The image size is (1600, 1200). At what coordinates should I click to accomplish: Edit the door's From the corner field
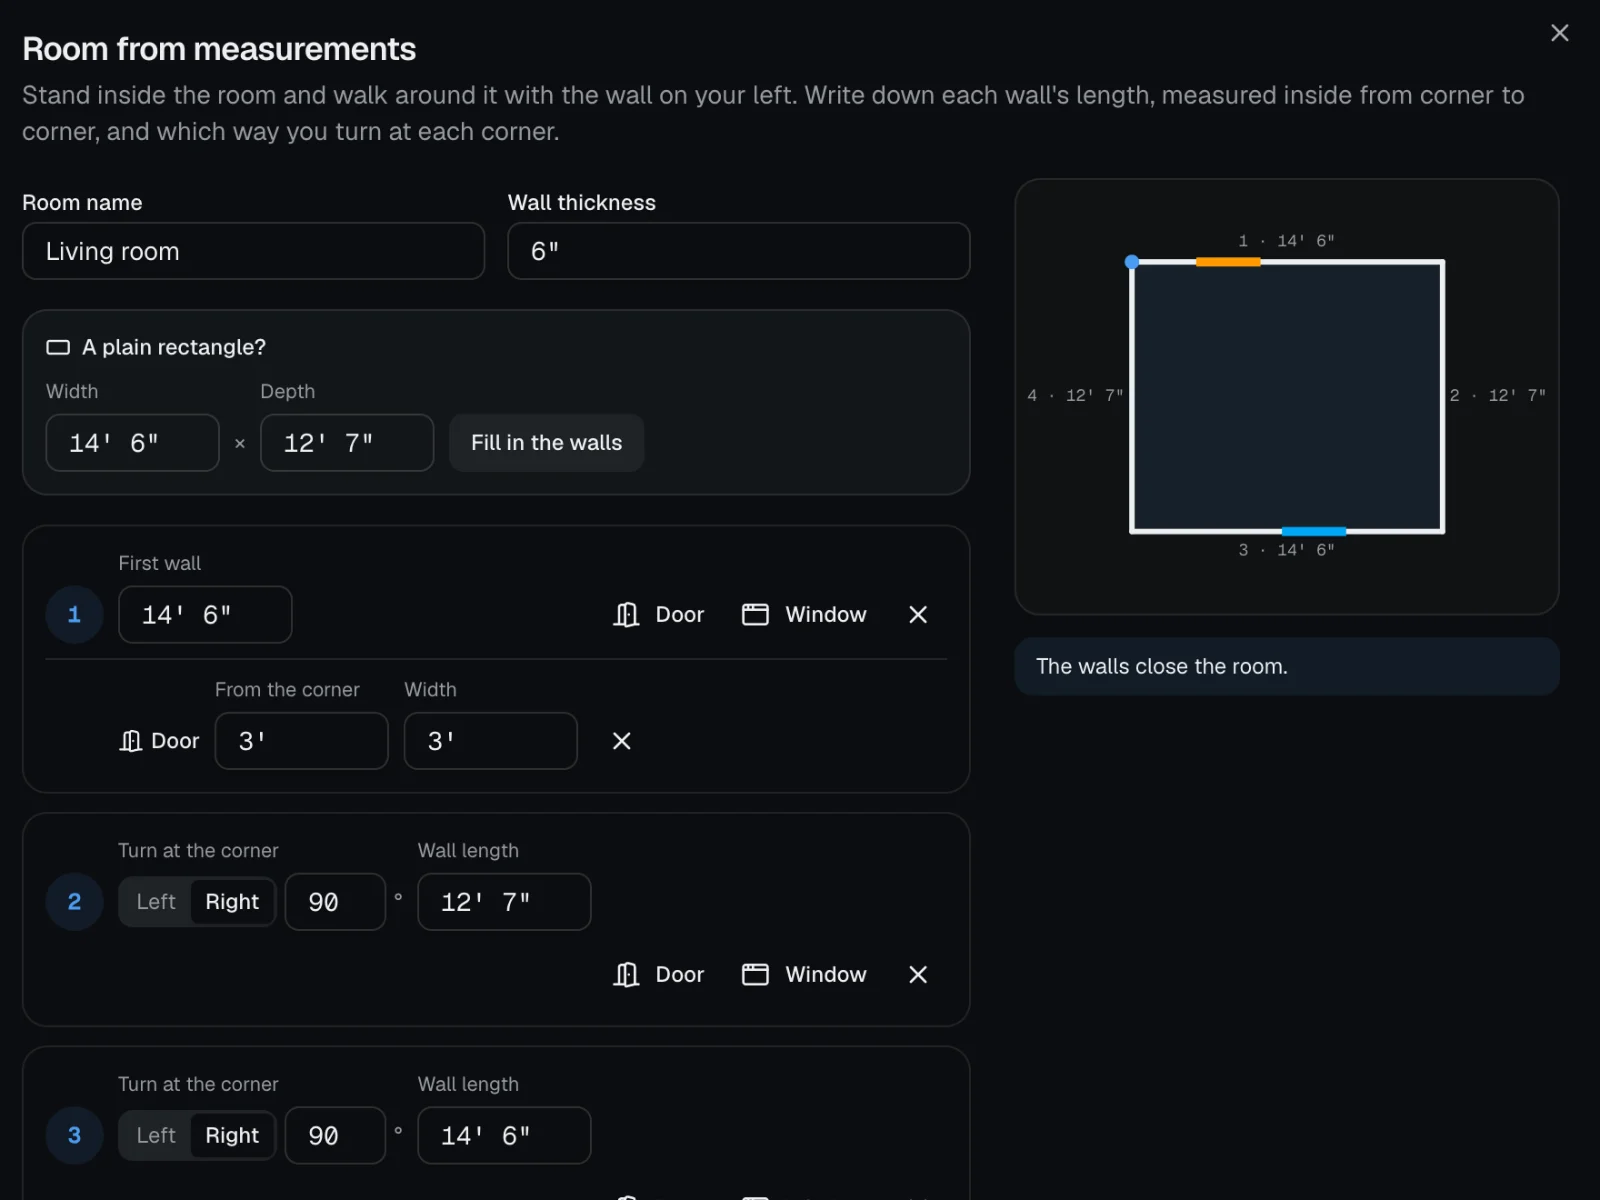[301, 741]
